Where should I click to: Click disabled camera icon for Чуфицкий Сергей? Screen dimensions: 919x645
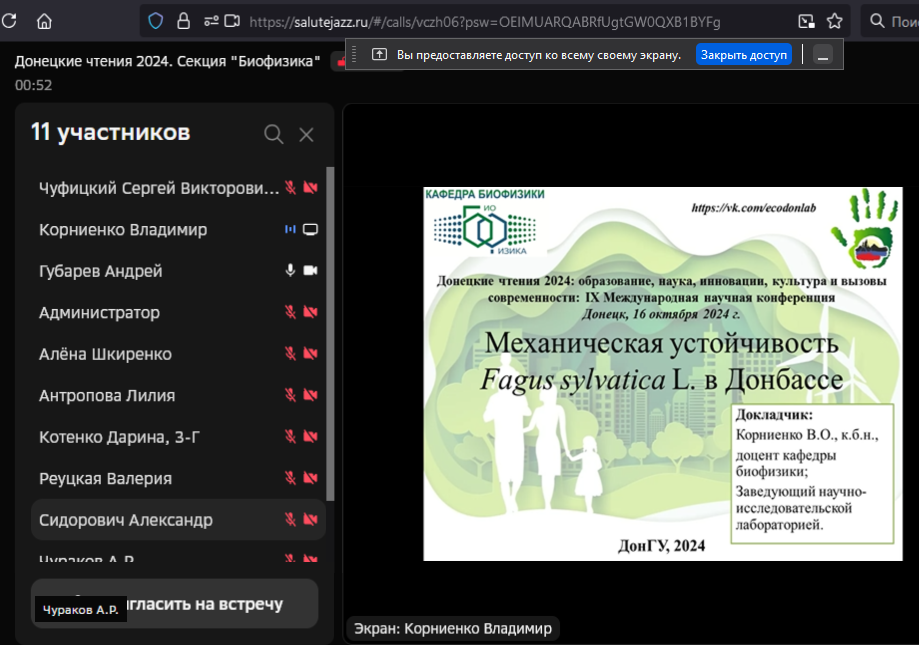311,187
